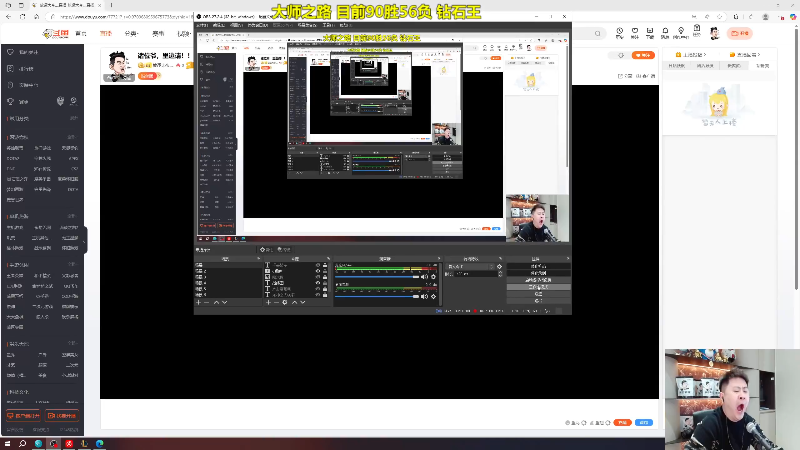Adjust second mixer channel volume slider
Viewport: 800px width, 450px height.
coord(377,296)
